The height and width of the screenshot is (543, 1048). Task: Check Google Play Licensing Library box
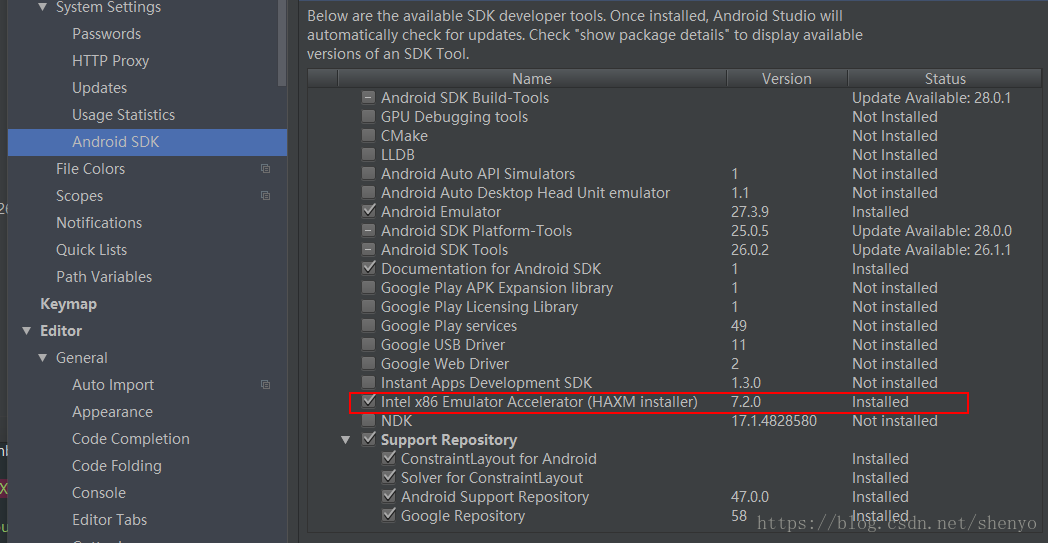coord(368,307)
